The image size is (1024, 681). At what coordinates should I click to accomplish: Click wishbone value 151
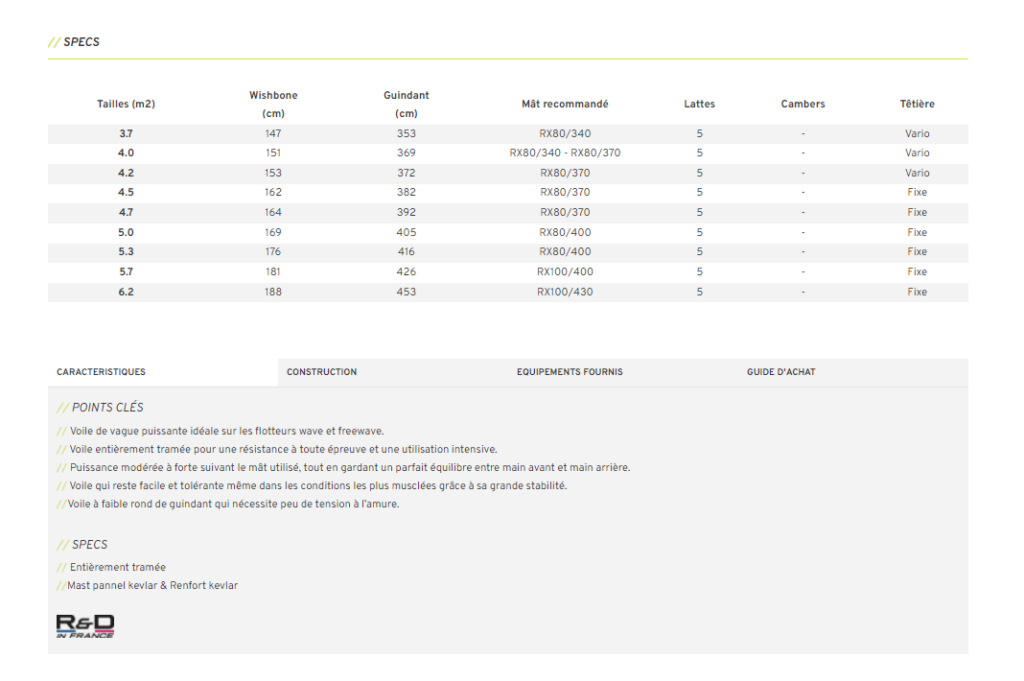(x=273, y=153)
